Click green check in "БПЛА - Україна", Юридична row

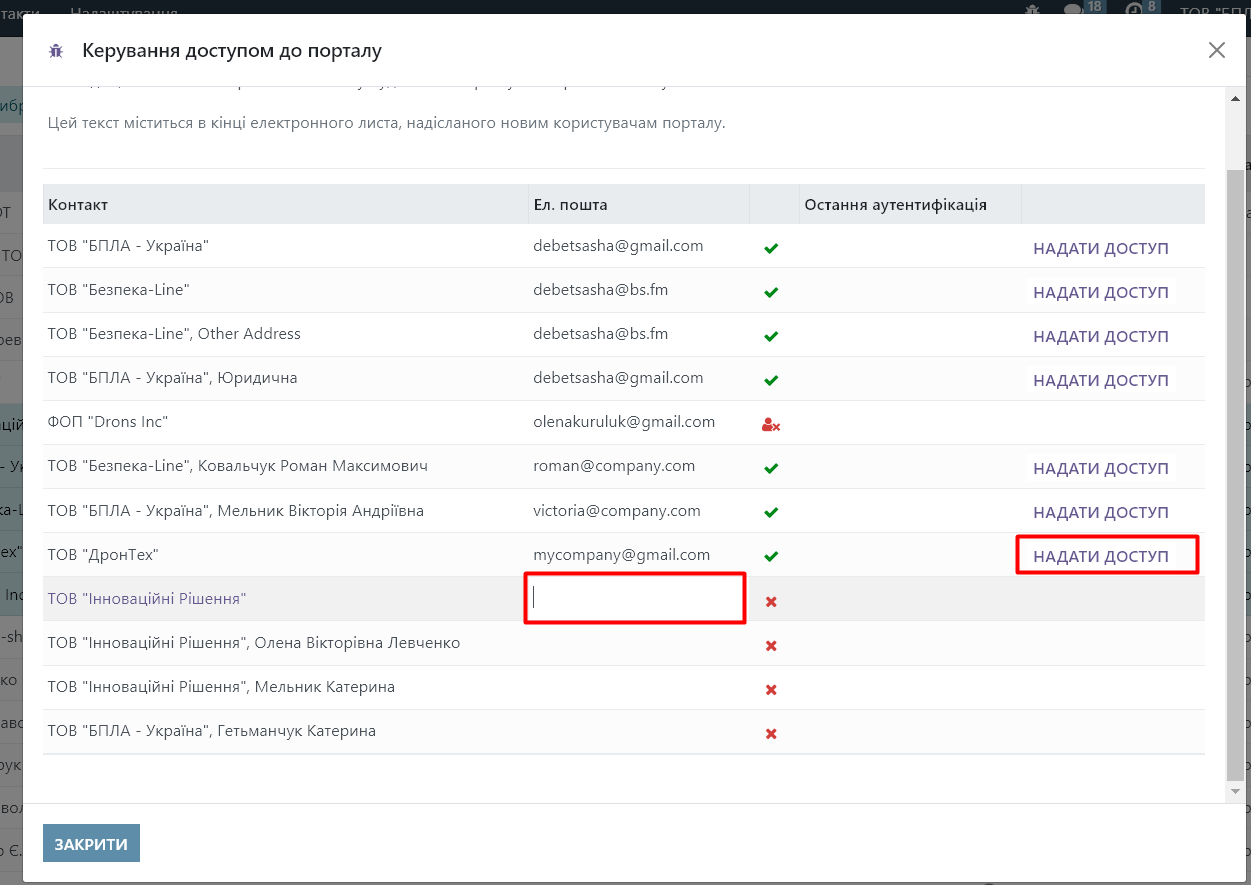pyautogui.click(x=771, y=380)
